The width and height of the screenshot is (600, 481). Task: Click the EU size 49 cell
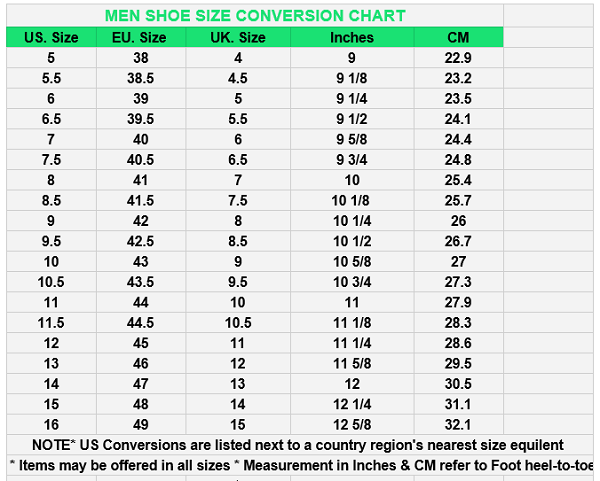pos(140,425)
